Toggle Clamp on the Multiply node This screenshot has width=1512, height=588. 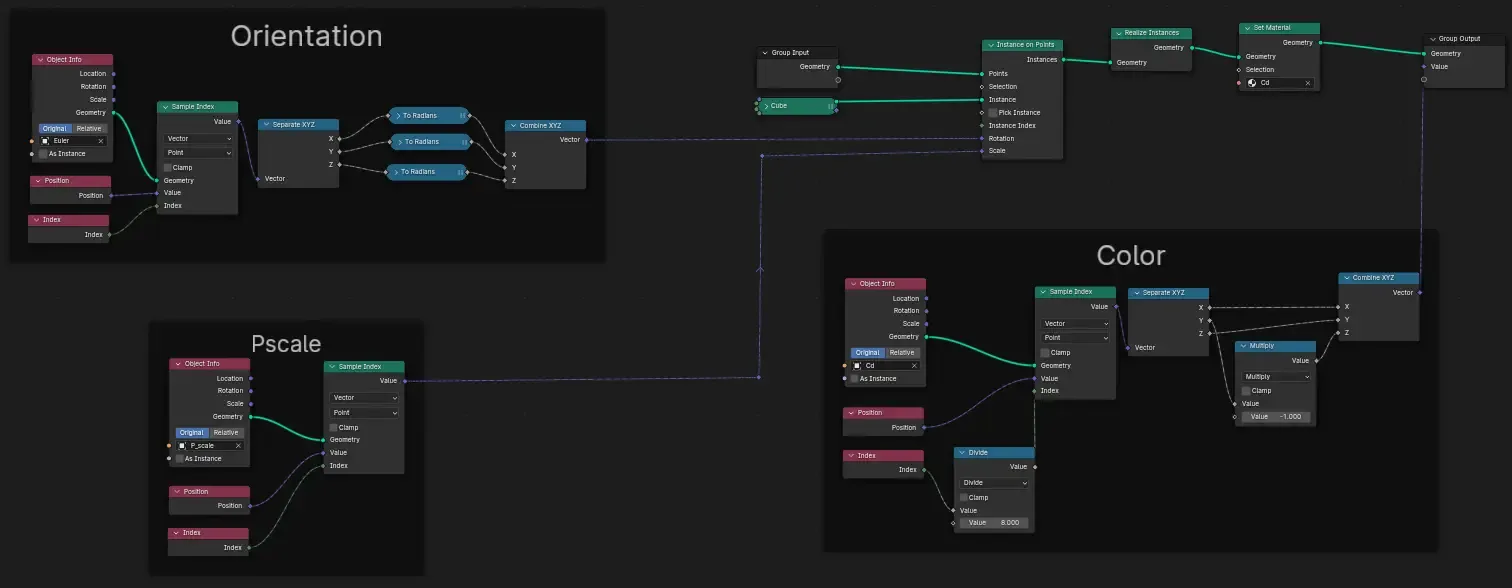pyautogui.click(x=1246, y=391)
